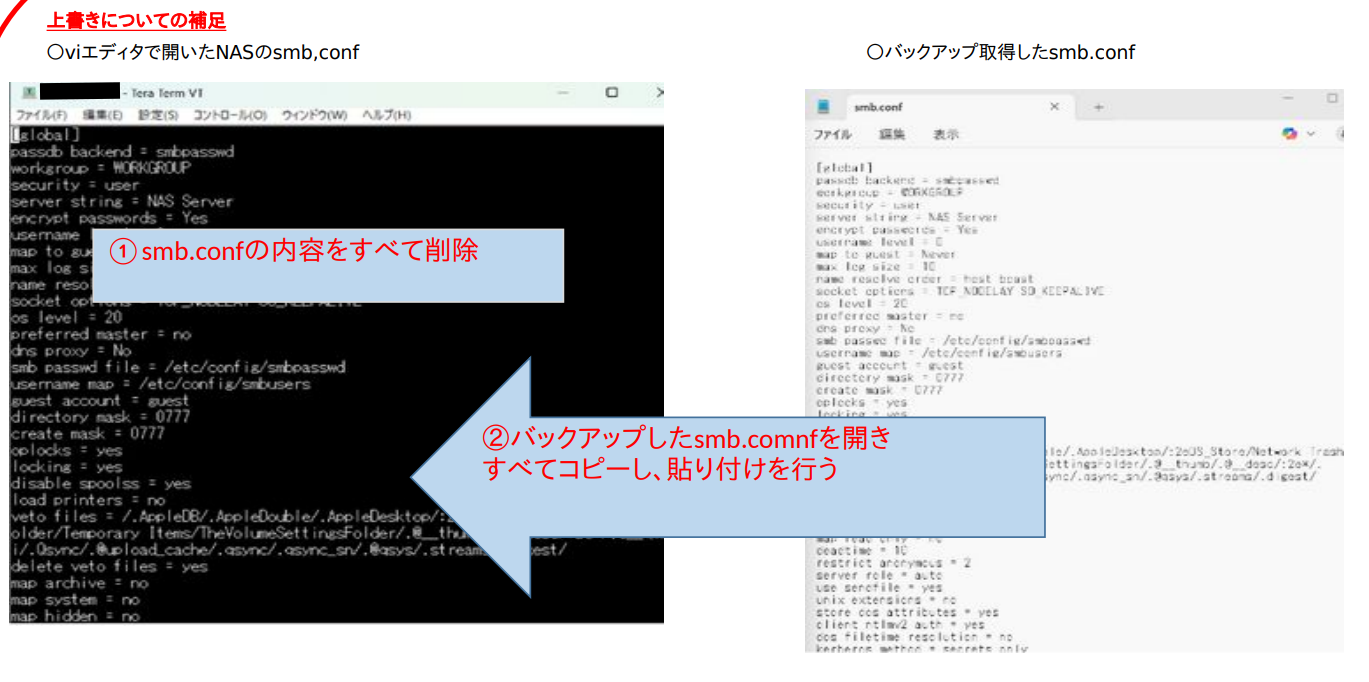
Task: Maximize the Tera Term window
Action: (x=611, y=92)
